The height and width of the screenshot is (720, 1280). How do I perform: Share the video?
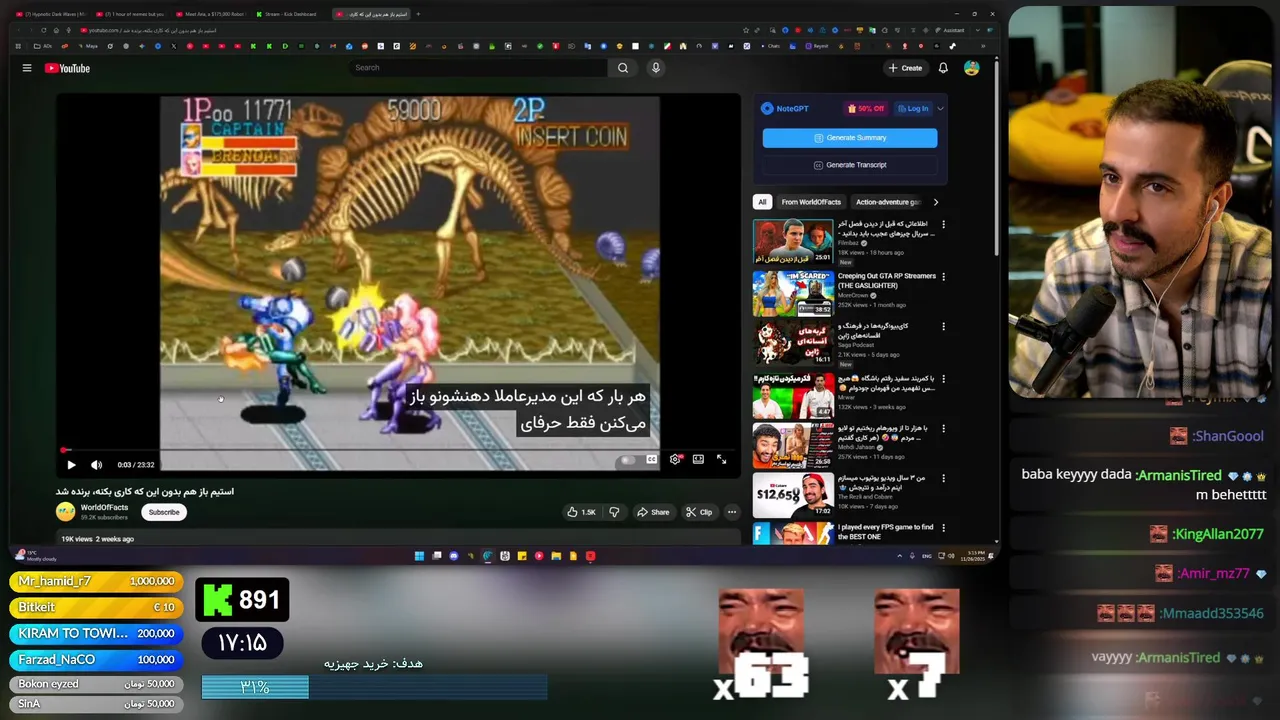click(x=653, y=512)
